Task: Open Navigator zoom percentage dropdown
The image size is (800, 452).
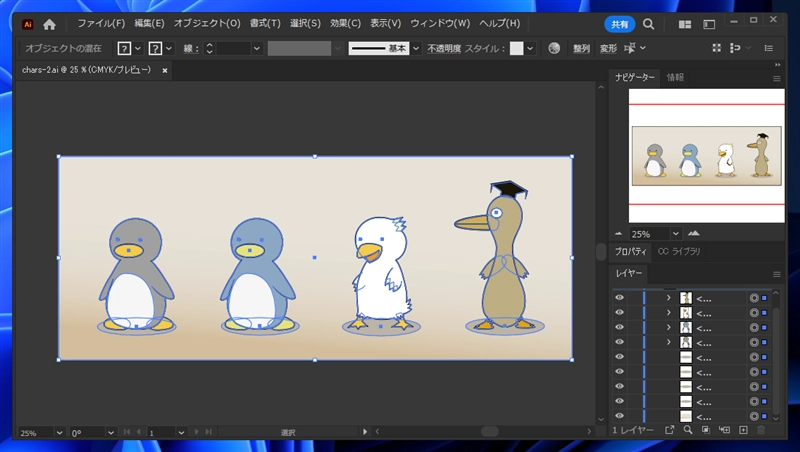Action: coord(676,234)
